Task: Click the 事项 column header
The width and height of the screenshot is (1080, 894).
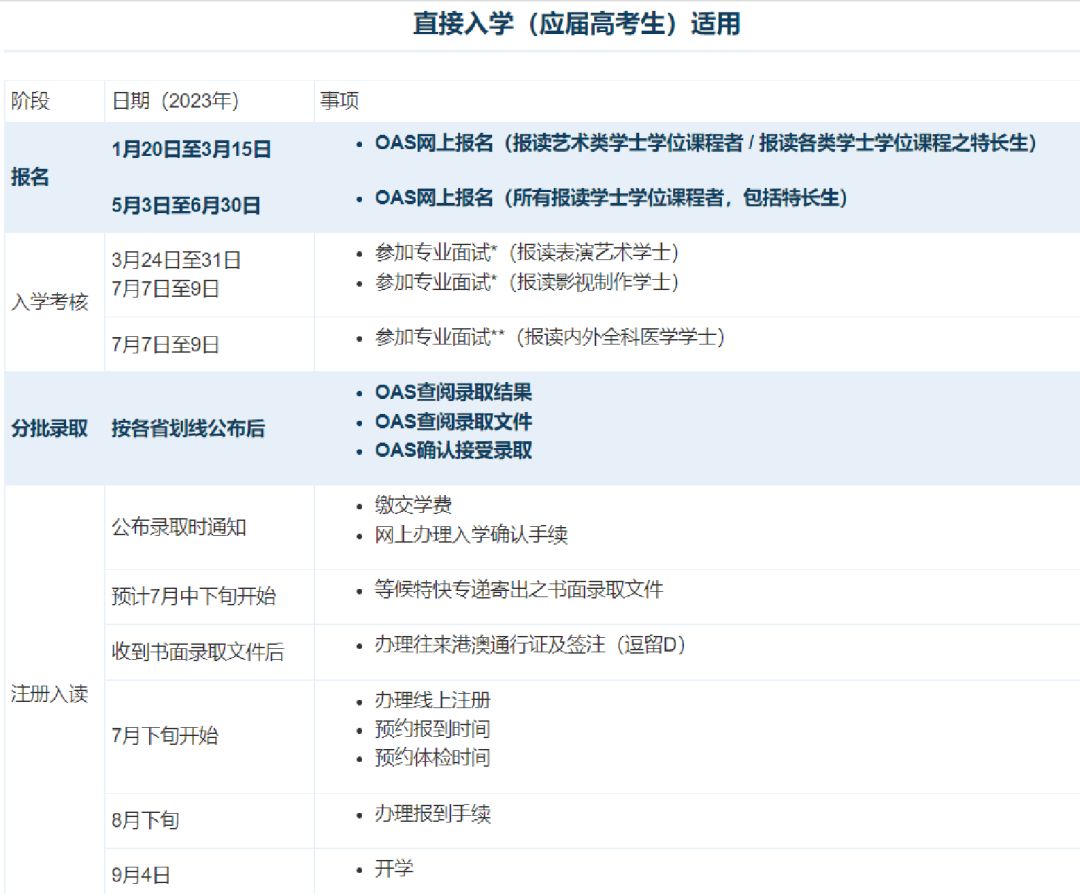Action: pyautogui.click(x=340, y=101)
